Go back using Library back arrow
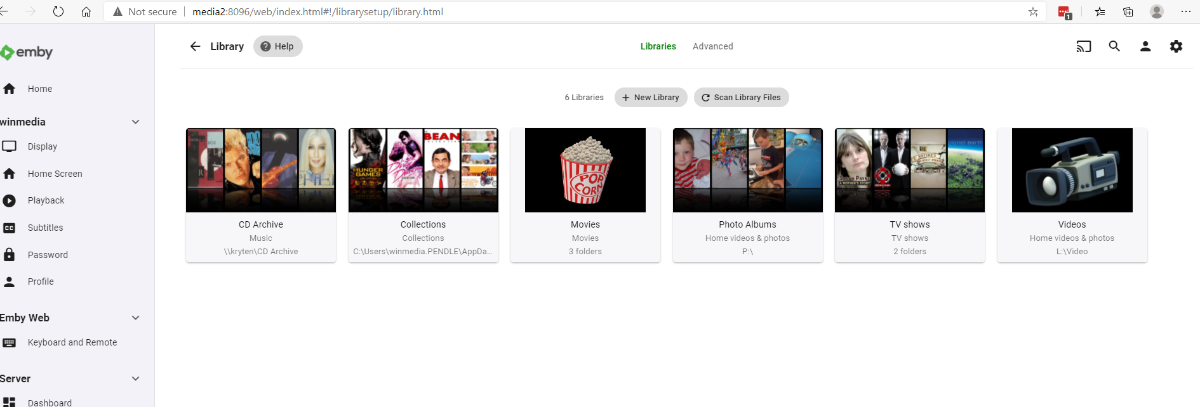 point(195,46)
